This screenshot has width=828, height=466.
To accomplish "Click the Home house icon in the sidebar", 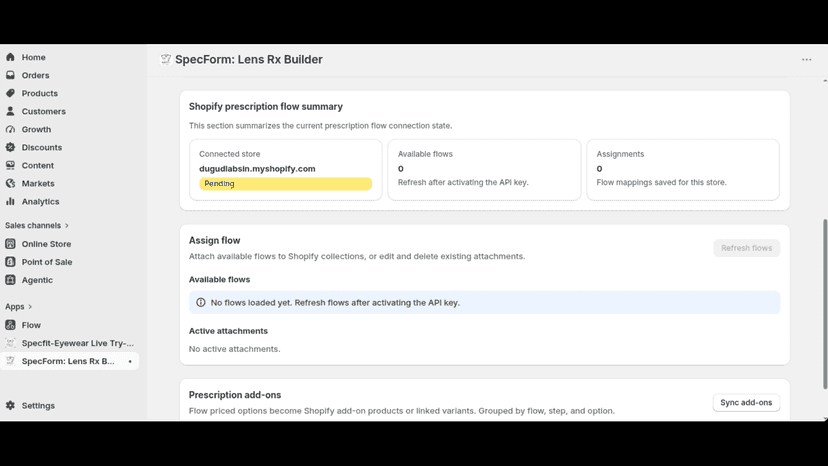I will click(x=10, y=57).
